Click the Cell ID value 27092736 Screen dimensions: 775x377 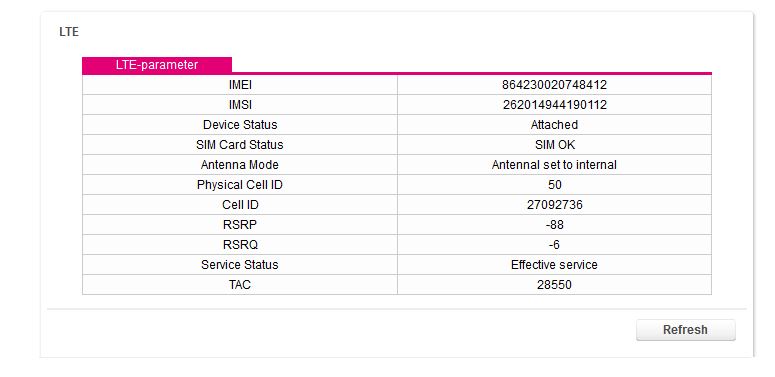point(555,205)
